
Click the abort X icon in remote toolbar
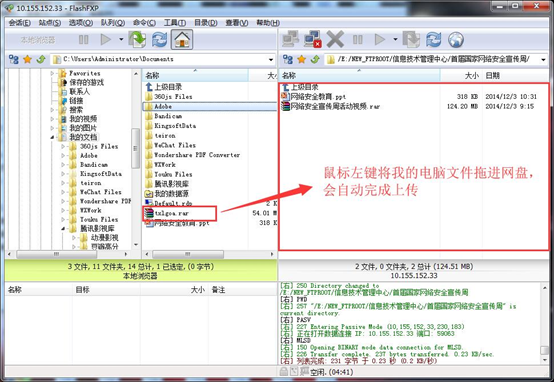[335, 39]
